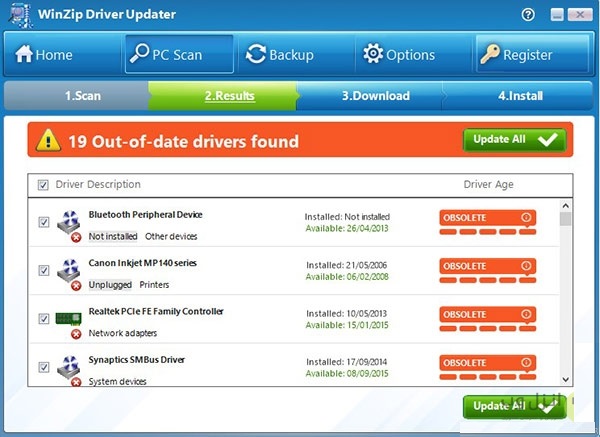600x437 pixels.
Task: Click info icon on Realtek OBSOLETE badge
Action: point(526,314)
